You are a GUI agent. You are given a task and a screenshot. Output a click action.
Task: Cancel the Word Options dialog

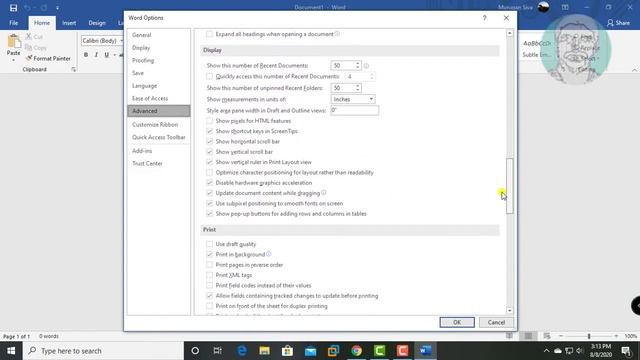496,322
